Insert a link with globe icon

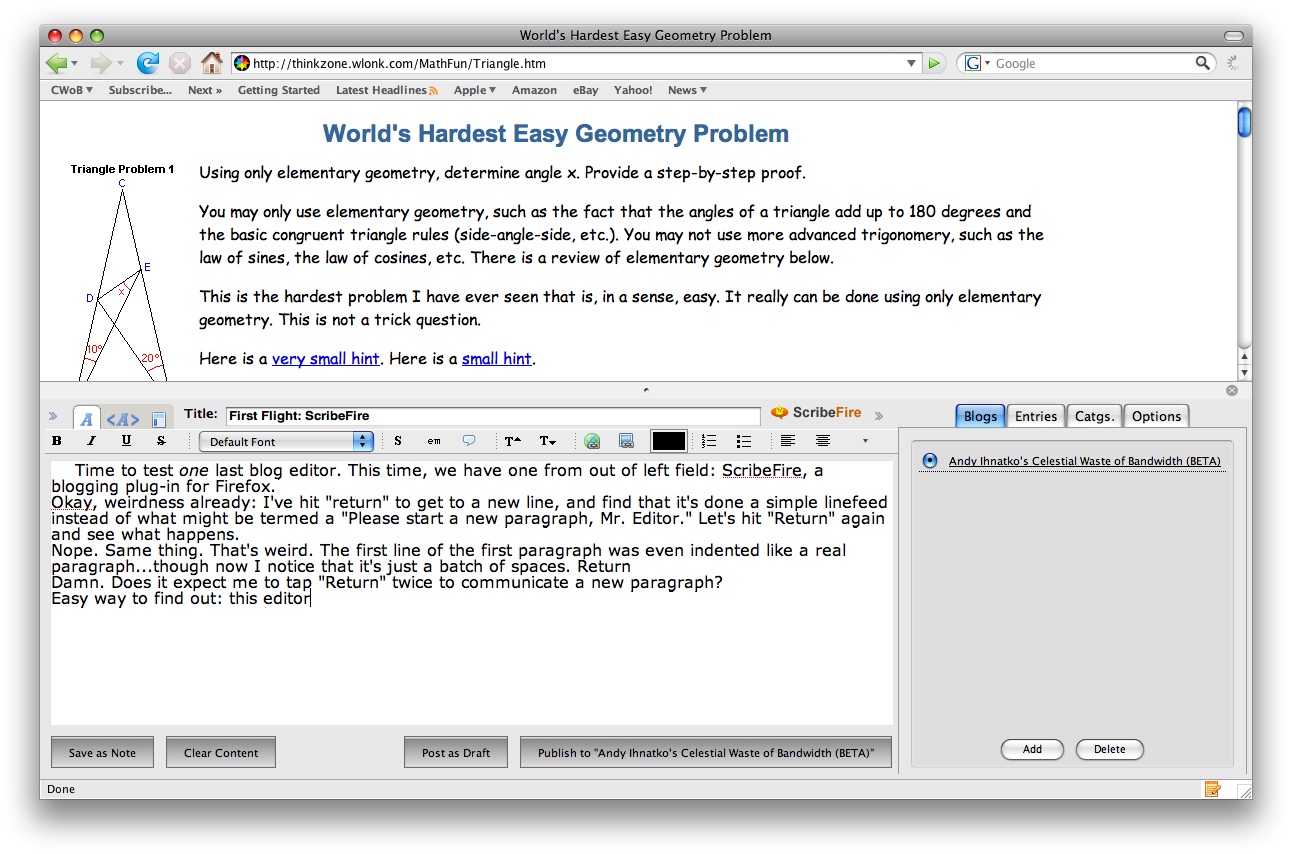click(x=592, y=441)
